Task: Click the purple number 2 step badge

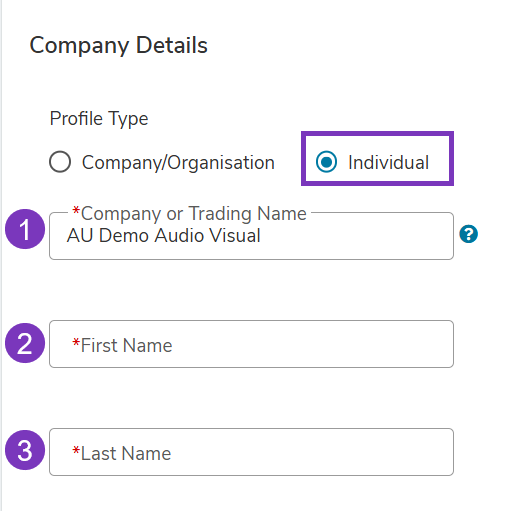Action: 25,343
